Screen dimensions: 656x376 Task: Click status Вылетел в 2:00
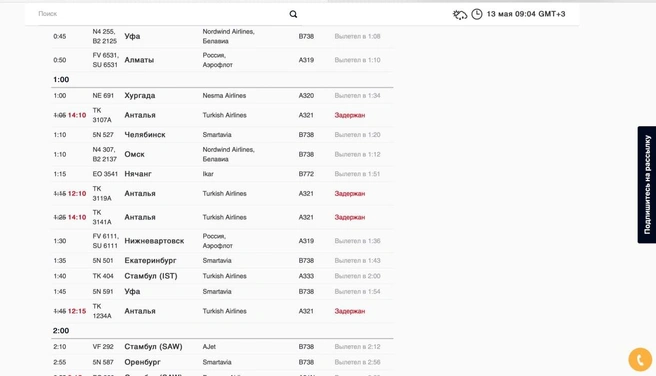tap(357, 276)
